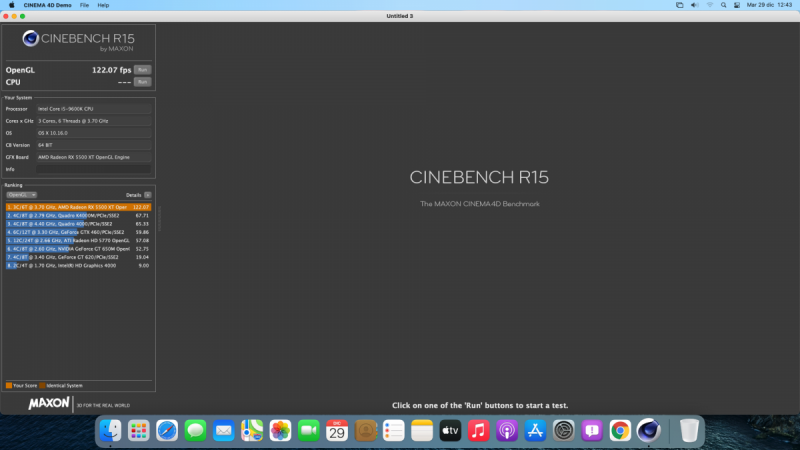The image size is (800, 450).
Task: Open the Help menu
Action: pos(103,5)
